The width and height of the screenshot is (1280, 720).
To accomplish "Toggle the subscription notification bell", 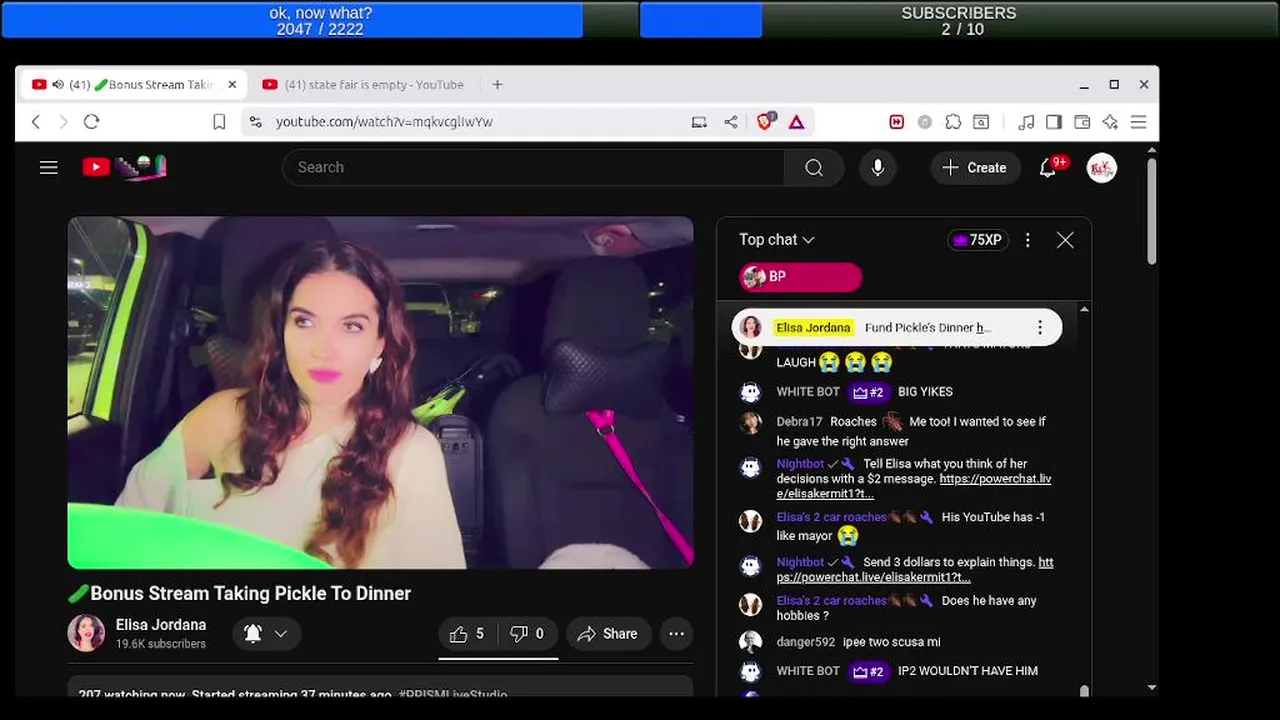I will point(253,634).
